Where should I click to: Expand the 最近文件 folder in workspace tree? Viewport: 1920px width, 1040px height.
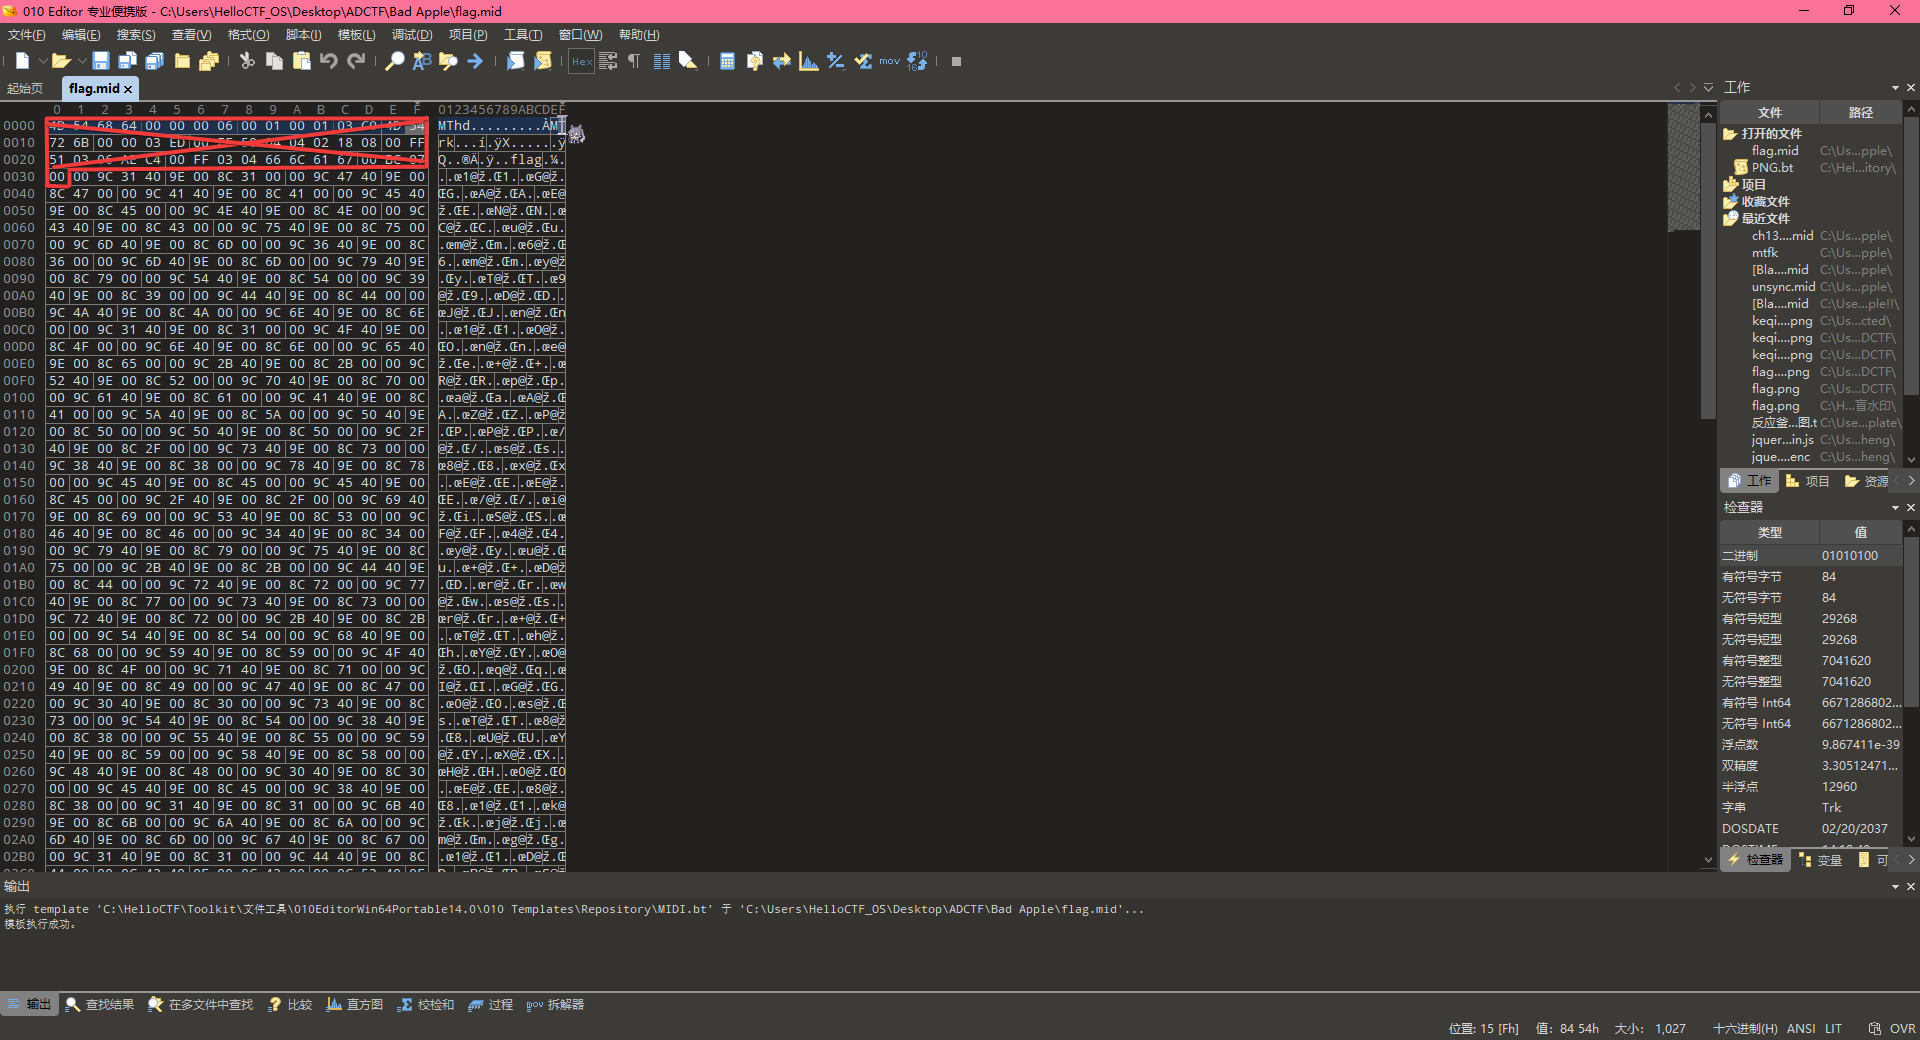pos(1730,218)
